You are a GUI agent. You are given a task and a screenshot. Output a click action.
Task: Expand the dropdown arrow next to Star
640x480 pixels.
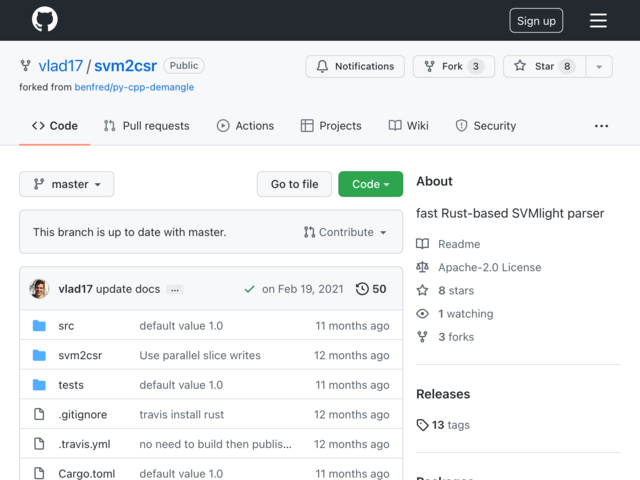pyautogui.click(x=599, y=67)
